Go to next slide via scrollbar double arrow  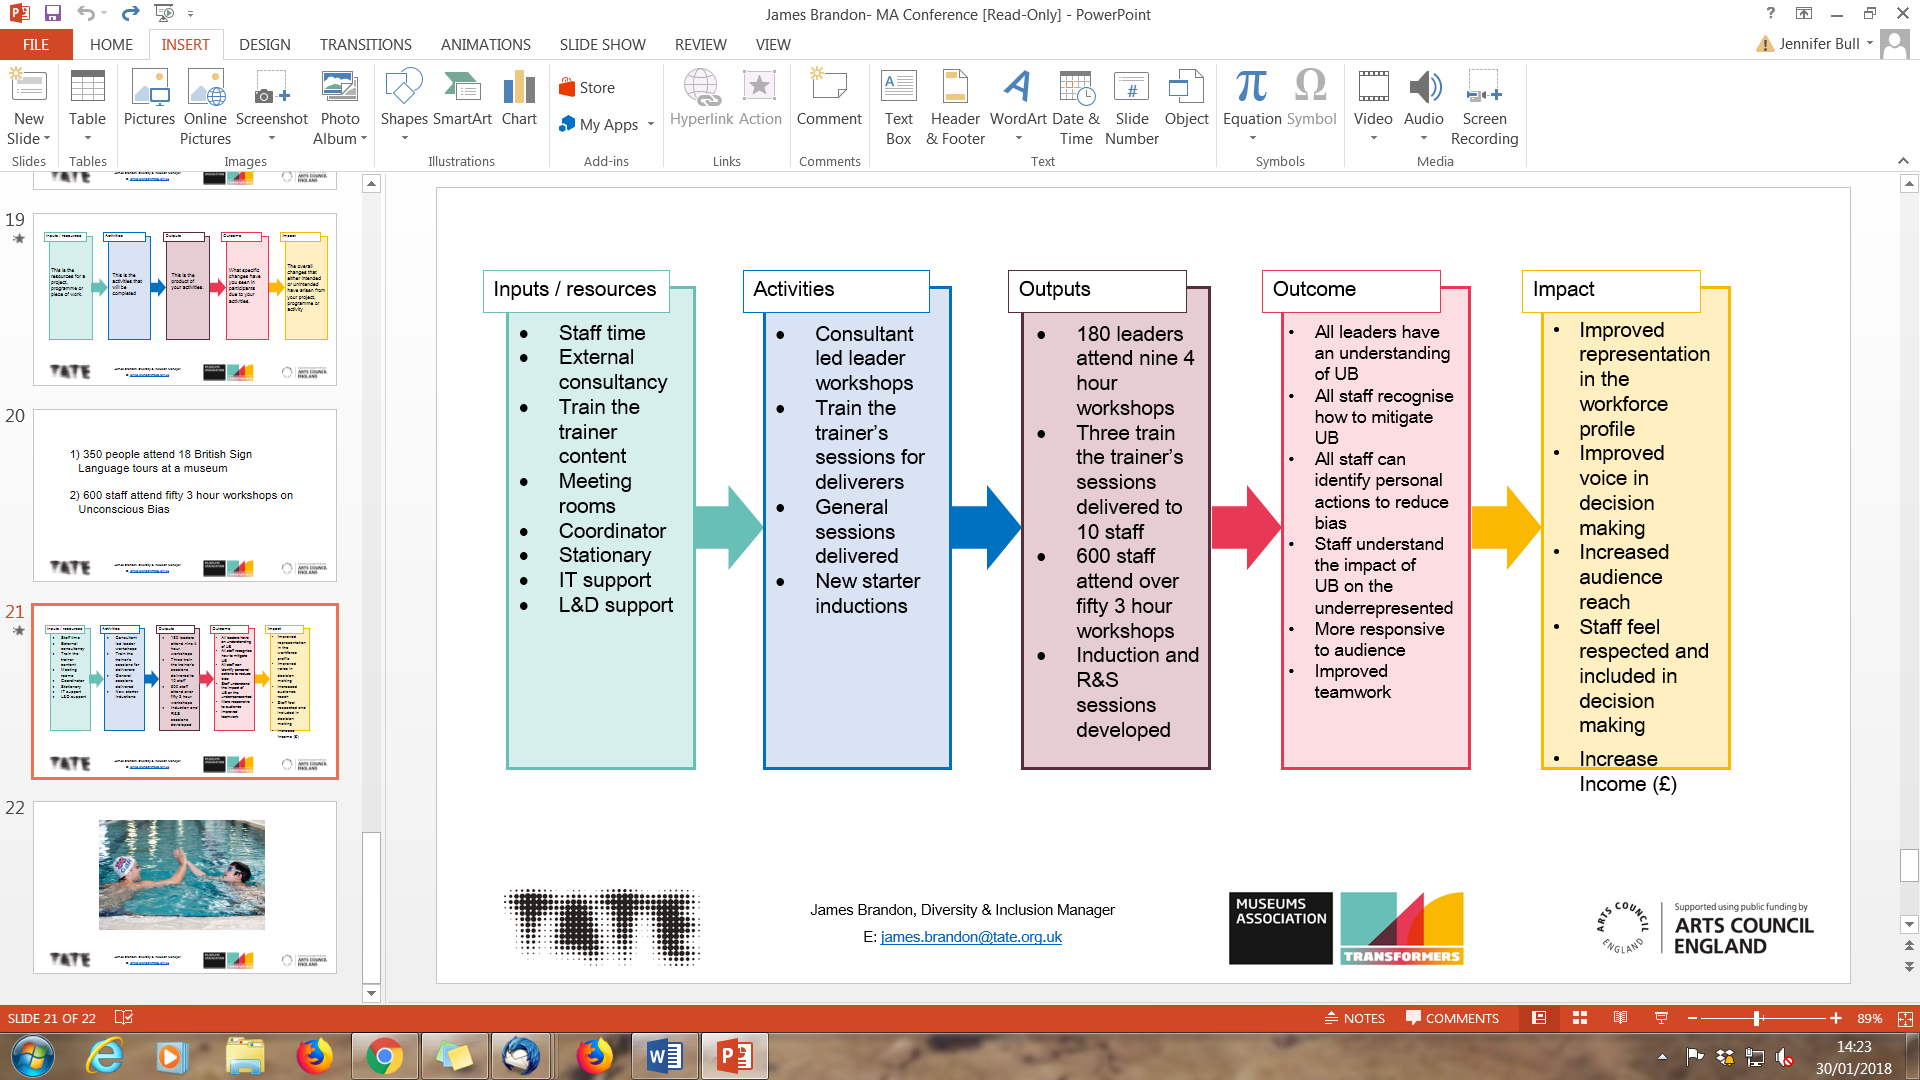click(1909, 967)
